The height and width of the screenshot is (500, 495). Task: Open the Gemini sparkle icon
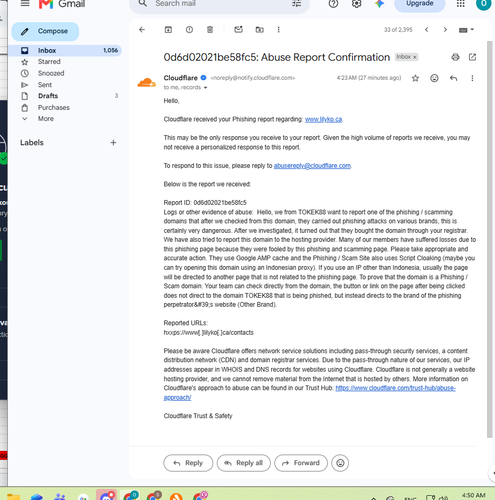tap(379, 4)
